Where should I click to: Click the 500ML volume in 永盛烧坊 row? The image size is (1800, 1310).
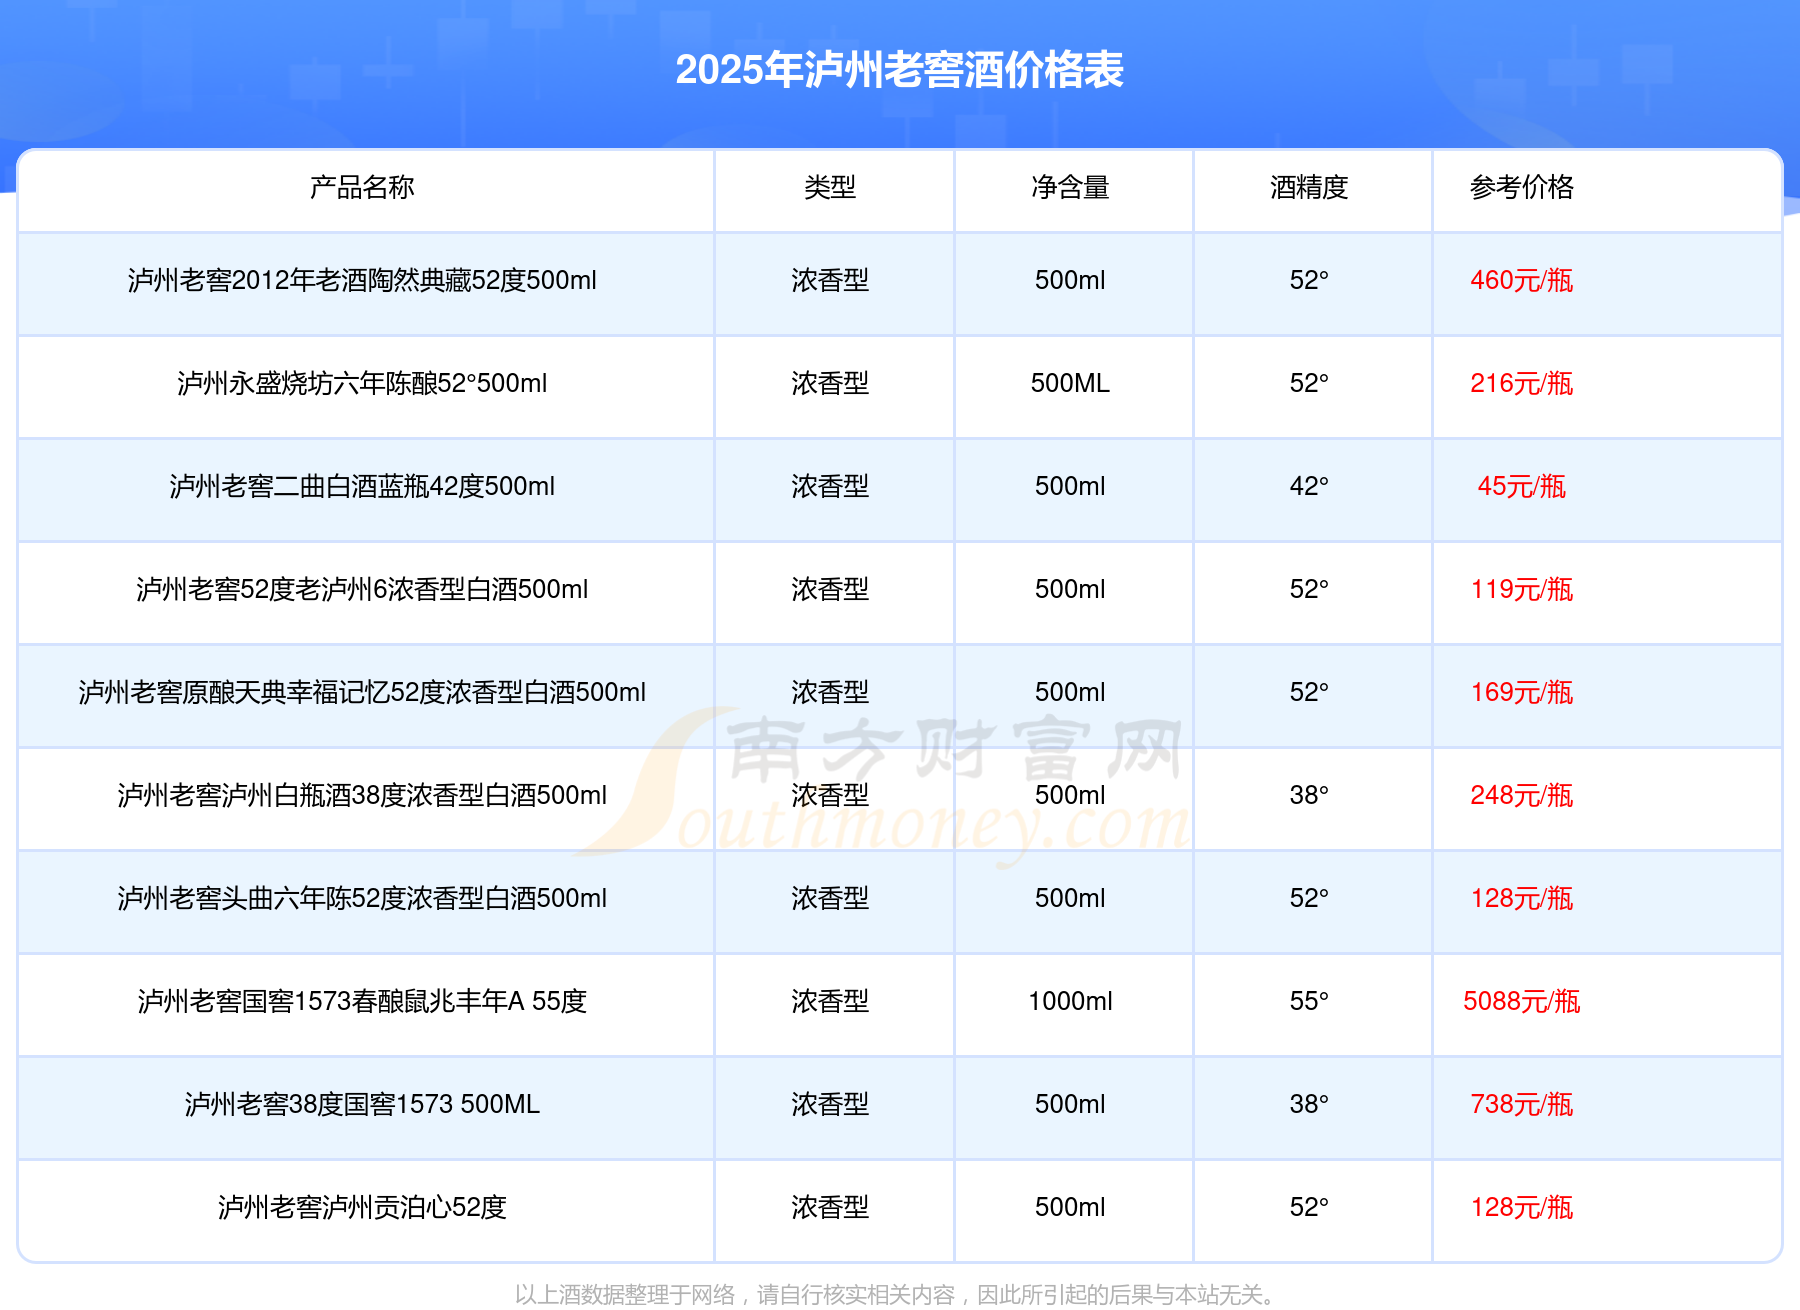point(1070,384)
